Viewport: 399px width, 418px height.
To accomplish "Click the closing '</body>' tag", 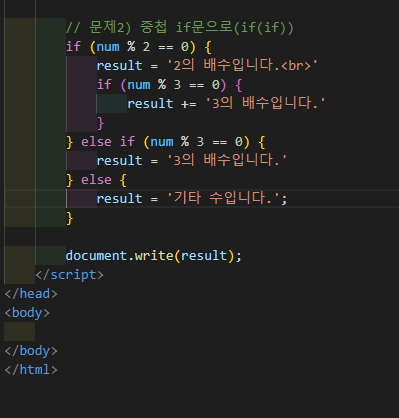I will (31, 351).
